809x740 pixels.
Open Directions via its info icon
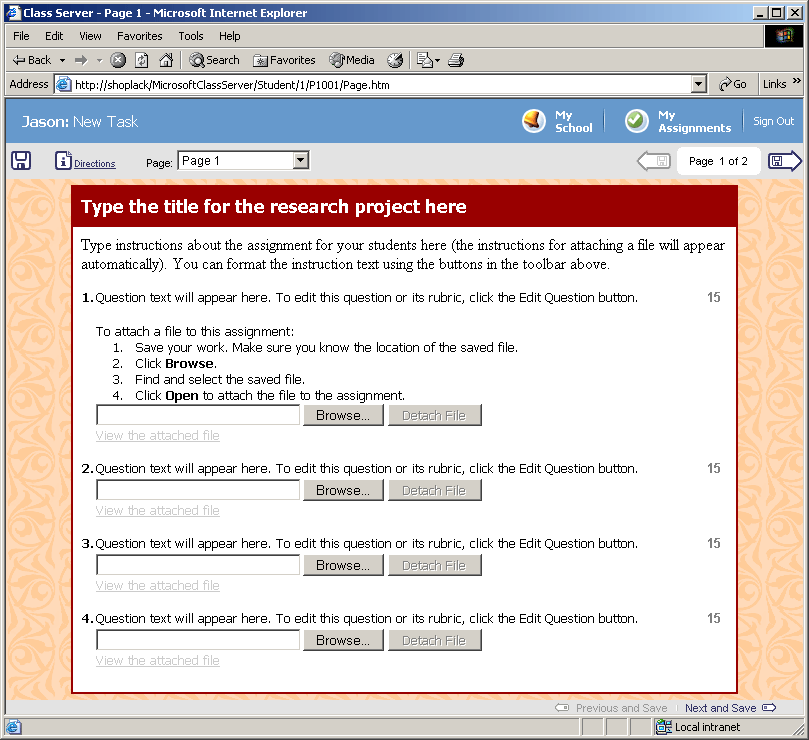click(63, 161)
